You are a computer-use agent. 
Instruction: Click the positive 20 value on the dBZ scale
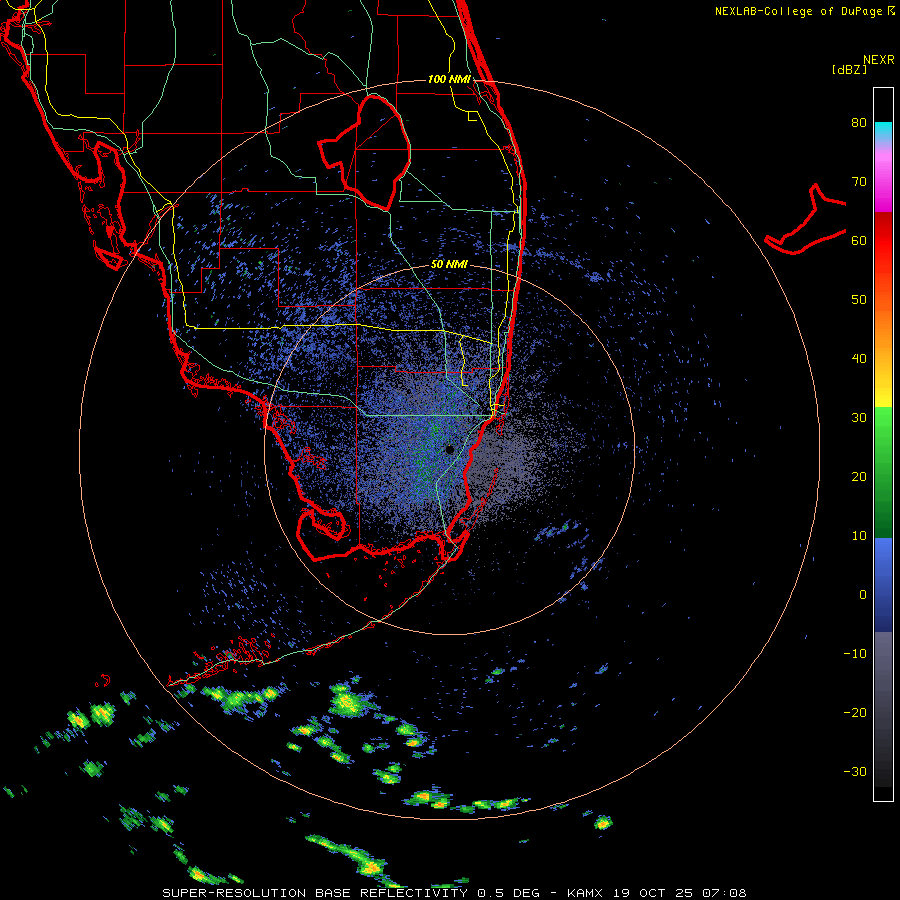(x=859, y=477)
